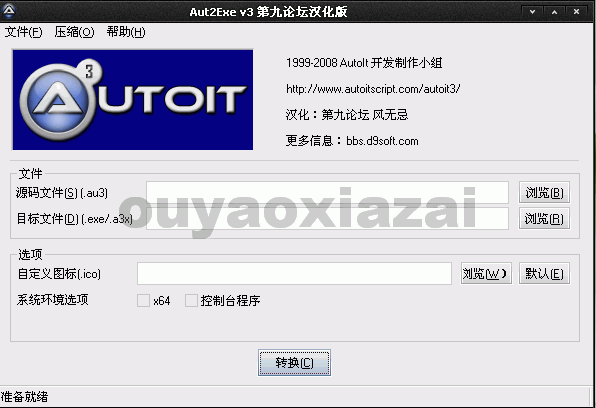Open the 帮助(H) menu

(126, 32)
